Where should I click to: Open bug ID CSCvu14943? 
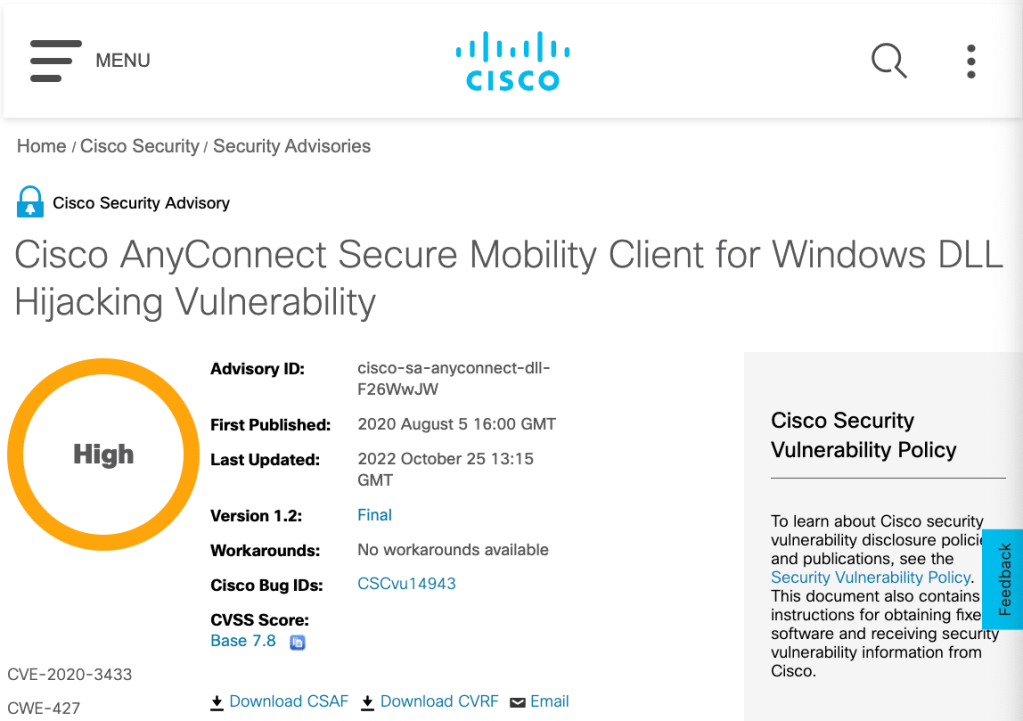pyautogui.click(x=406, y=583)
